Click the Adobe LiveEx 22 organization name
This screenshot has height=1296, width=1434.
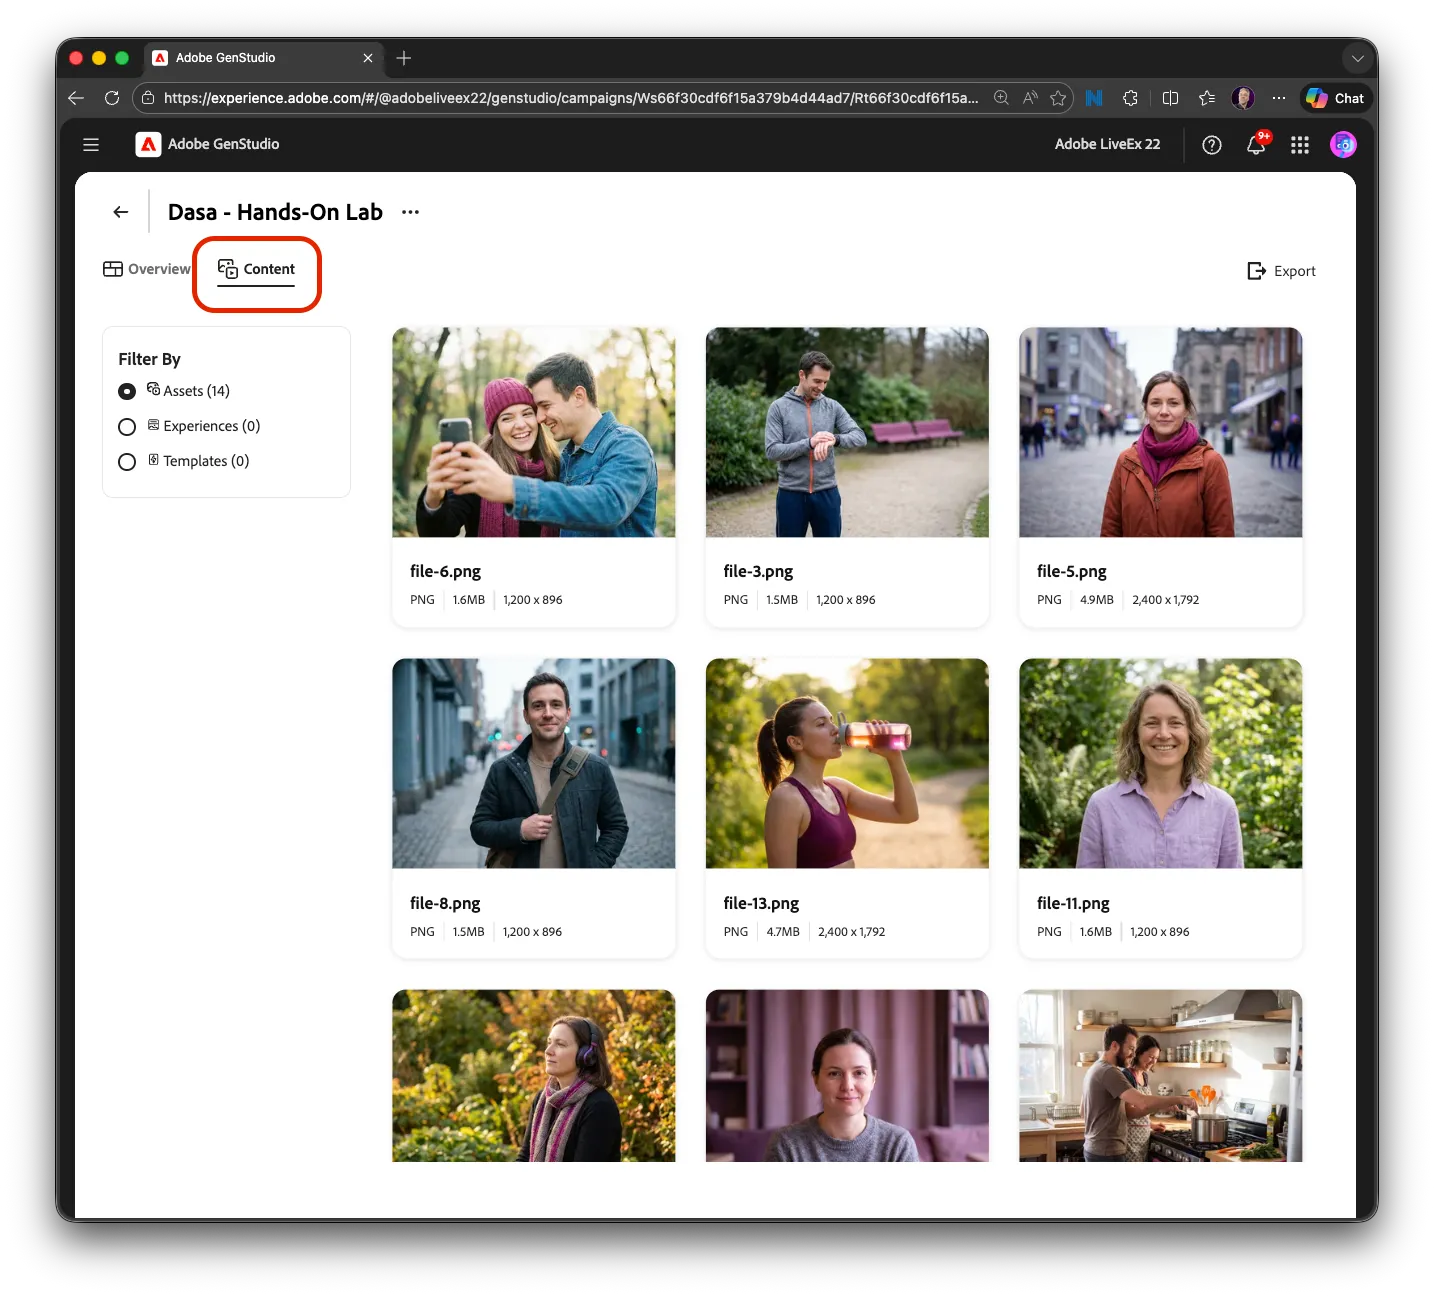pyautogui.click(x=1107, y=144)
